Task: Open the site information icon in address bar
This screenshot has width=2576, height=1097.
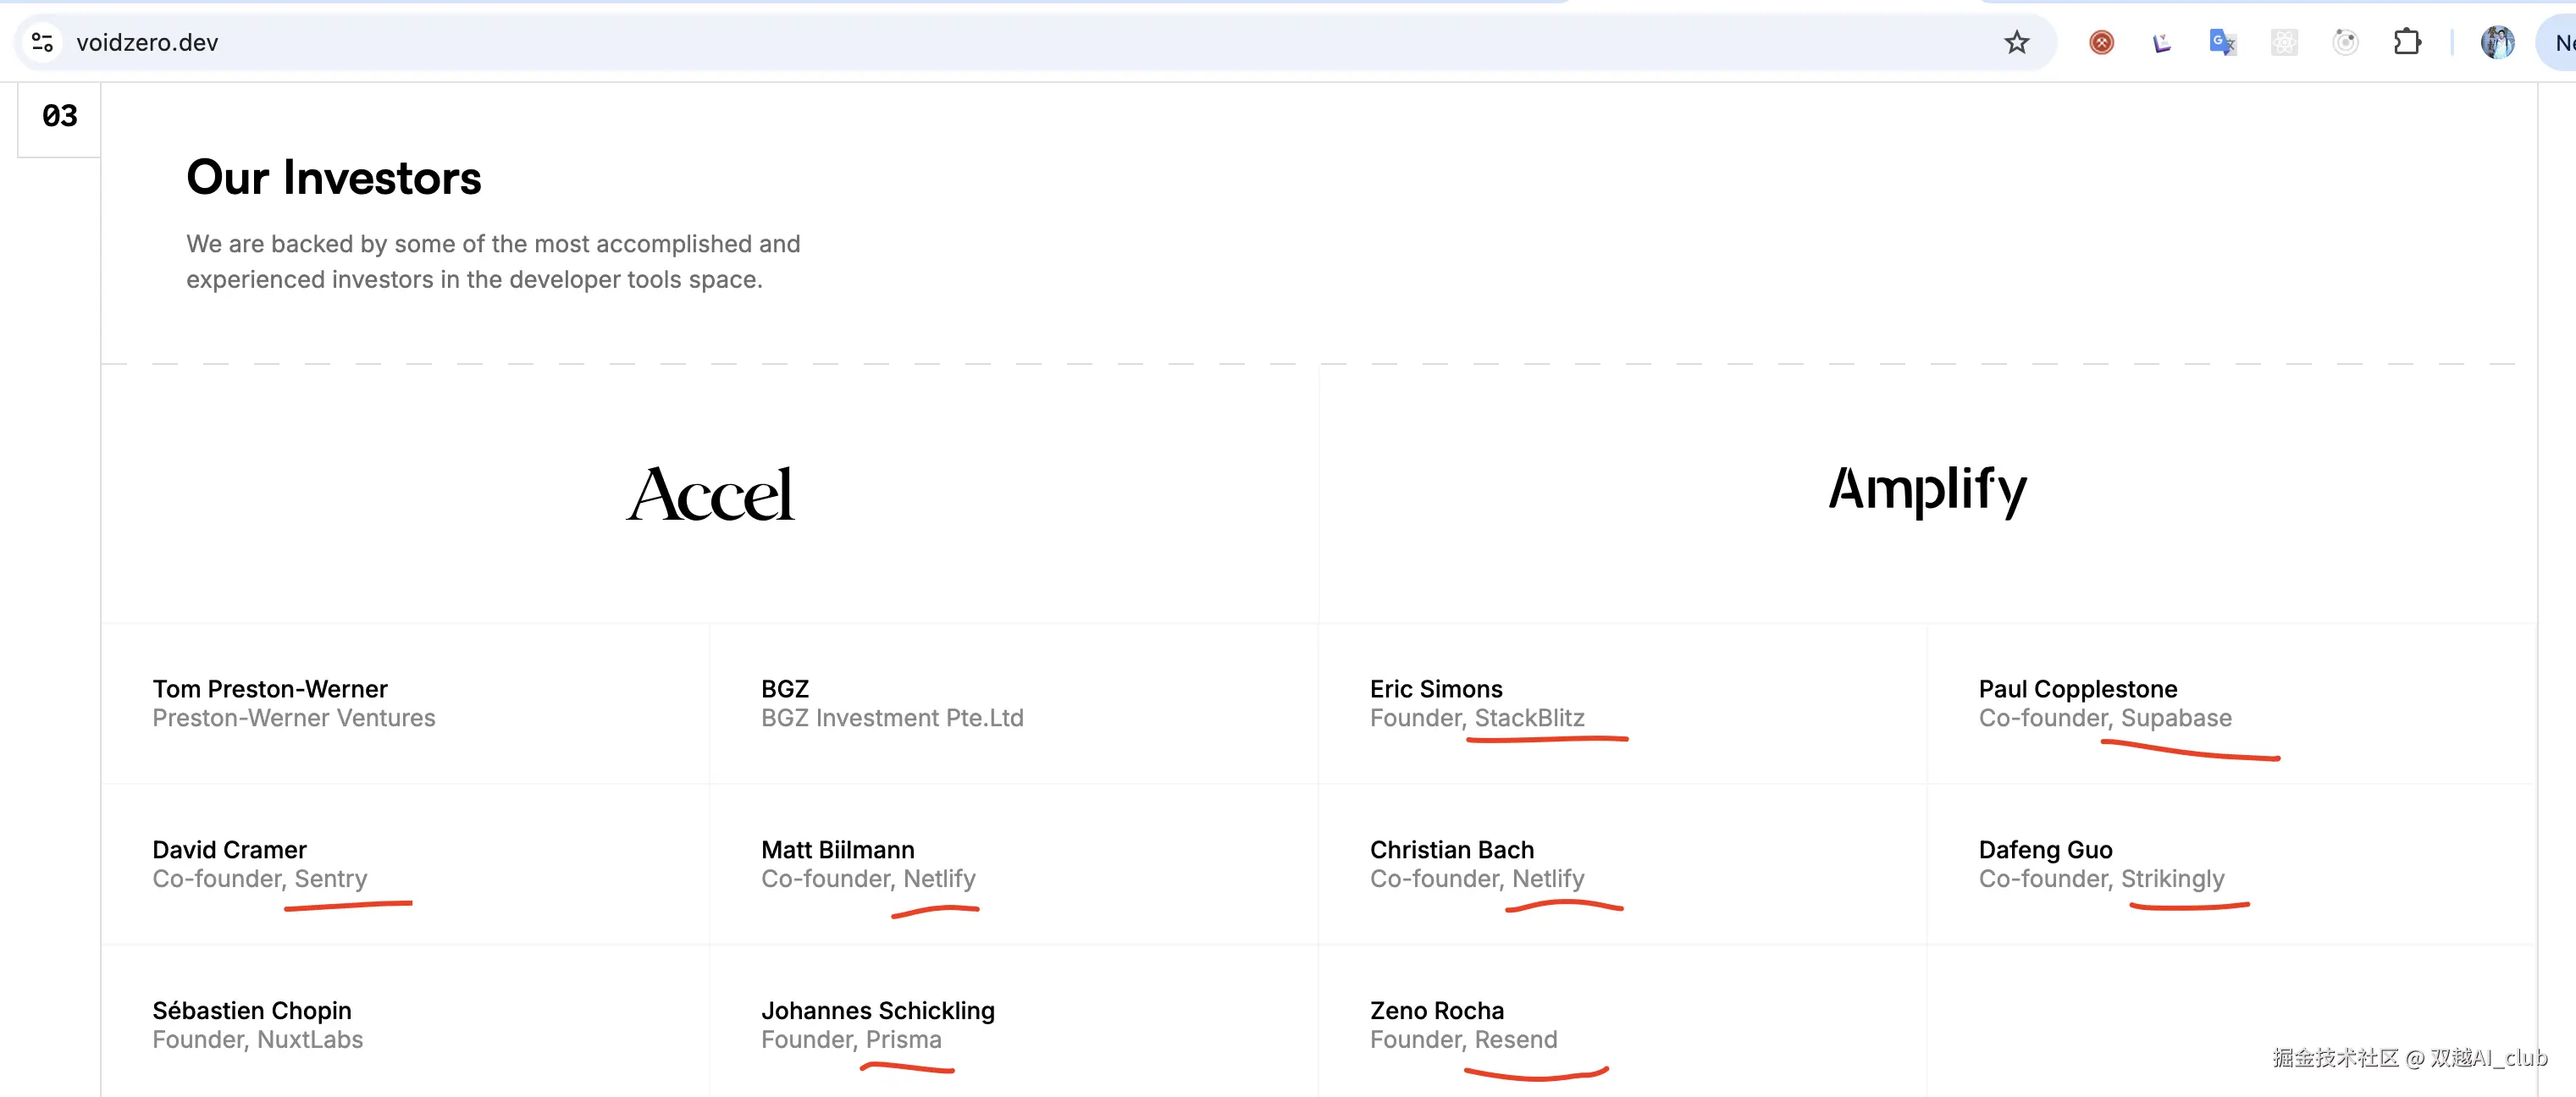Action: coord(42,42)
